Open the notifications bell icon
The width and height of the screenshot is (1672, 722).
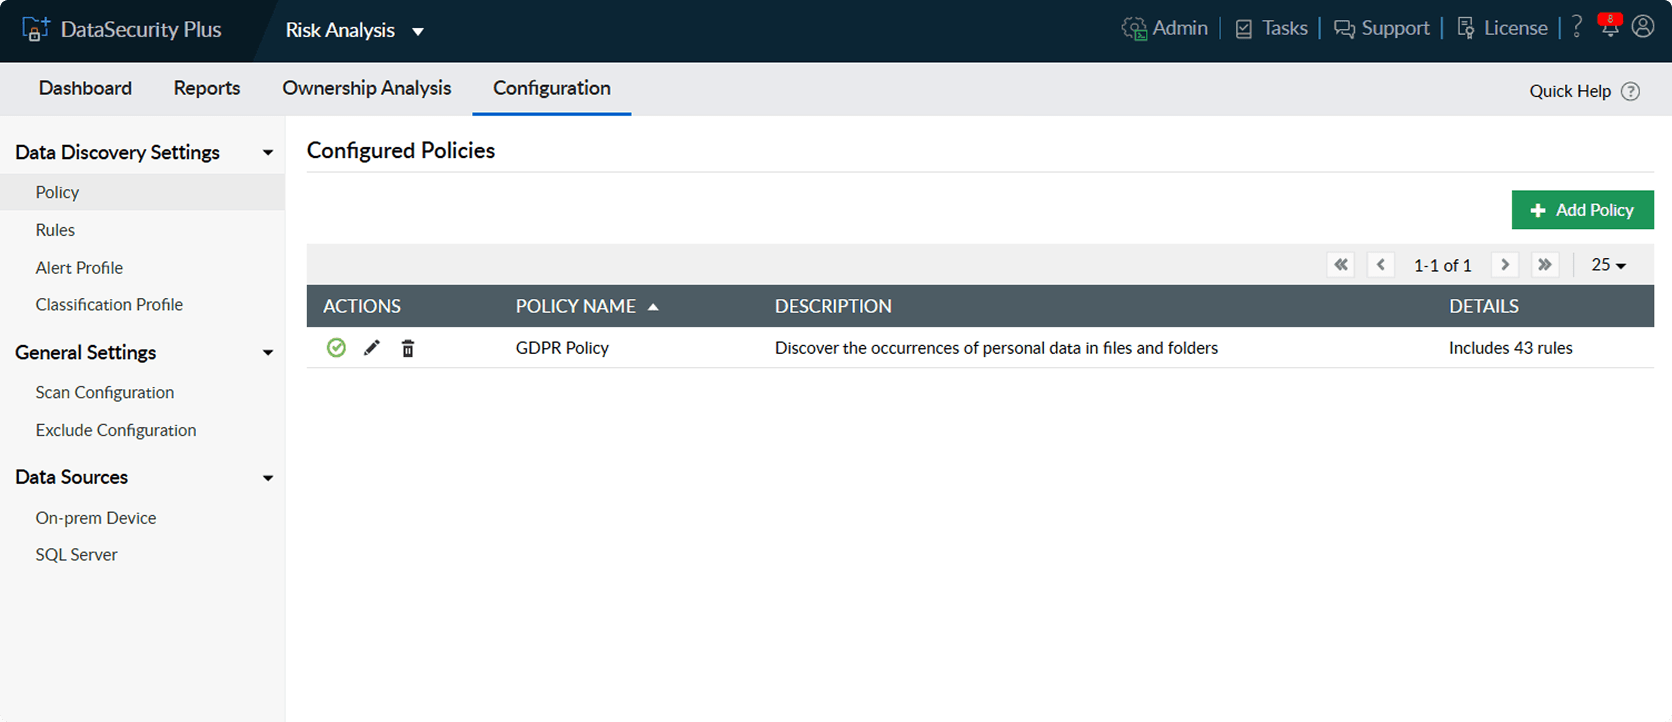pyautogui.click(x=1609, y=28)
